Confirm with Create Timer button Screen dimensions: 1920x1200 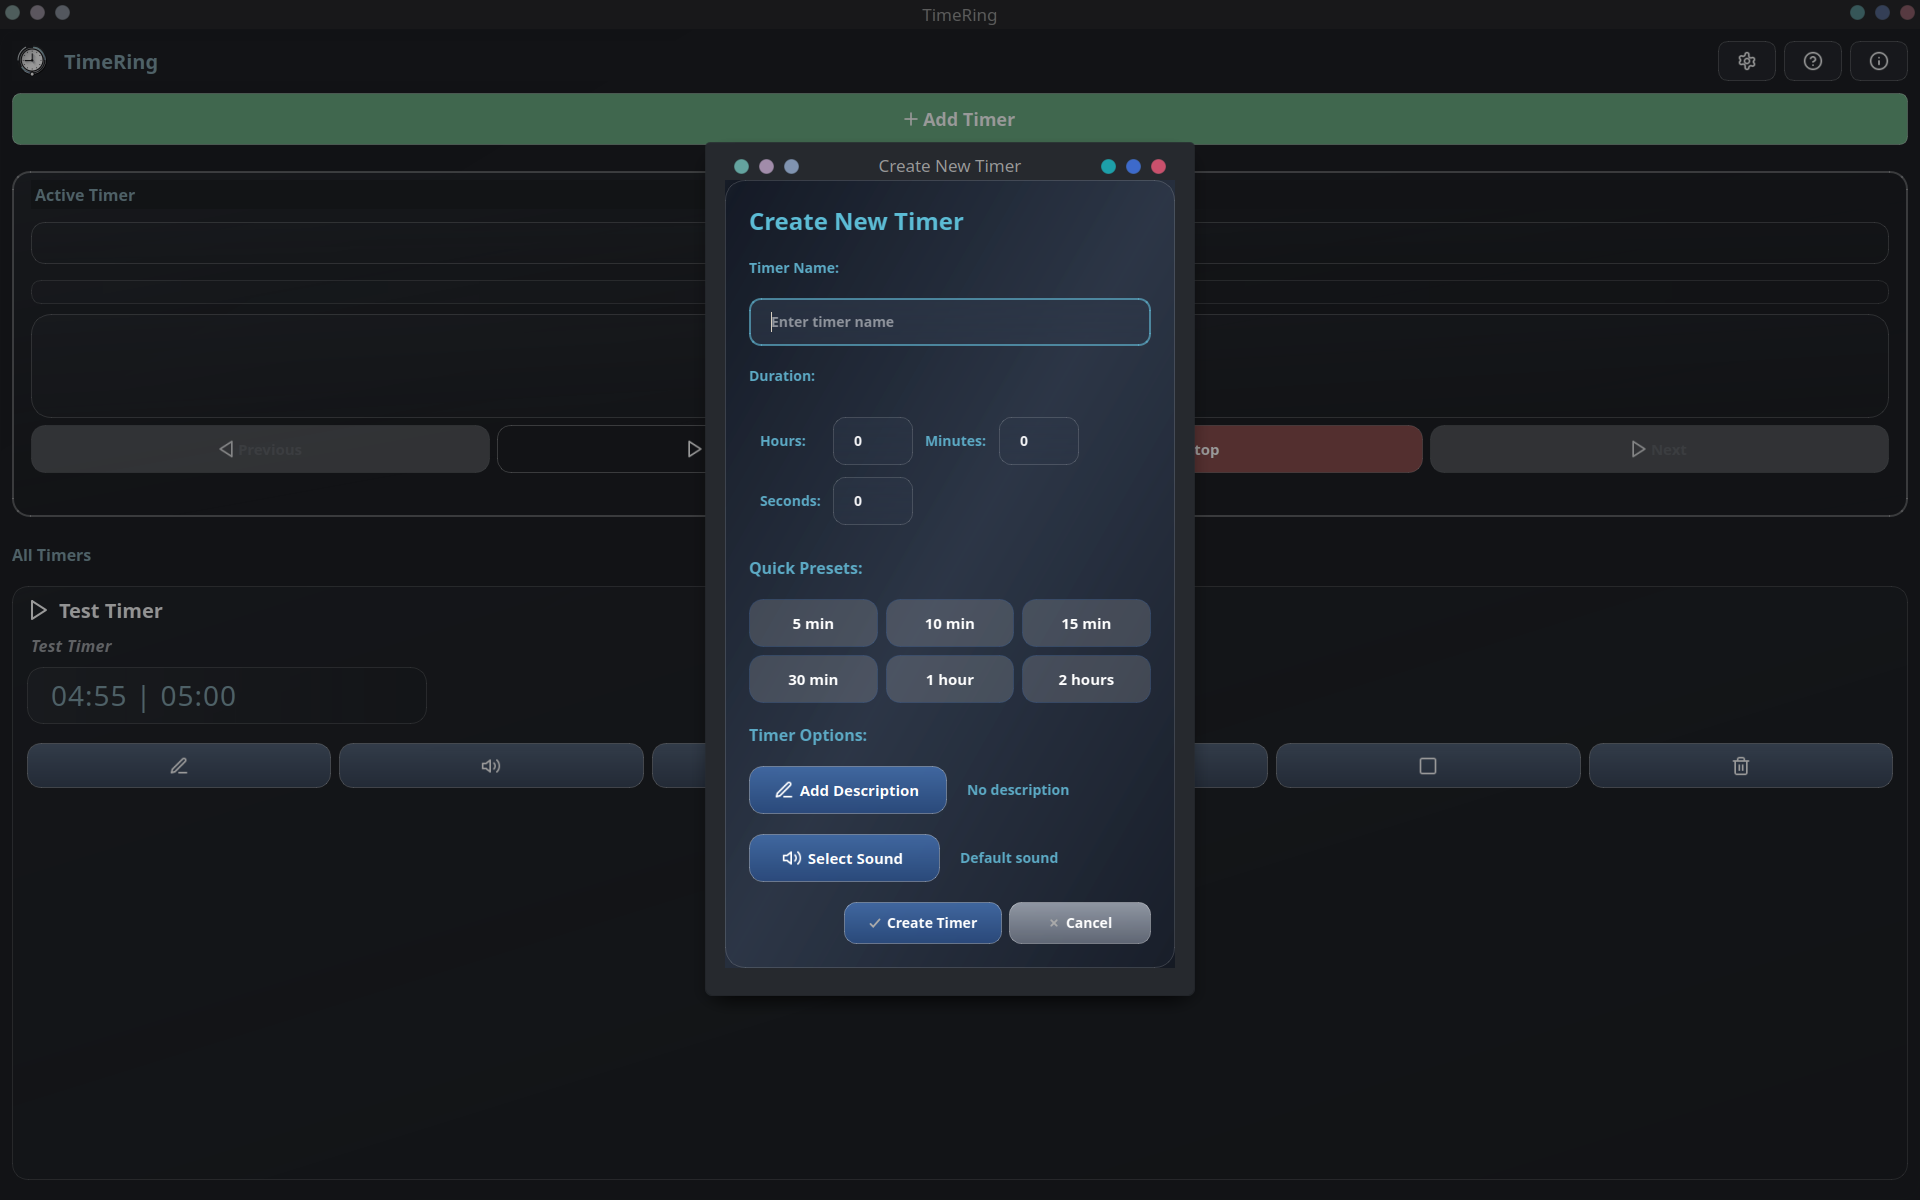click(922, 923)
